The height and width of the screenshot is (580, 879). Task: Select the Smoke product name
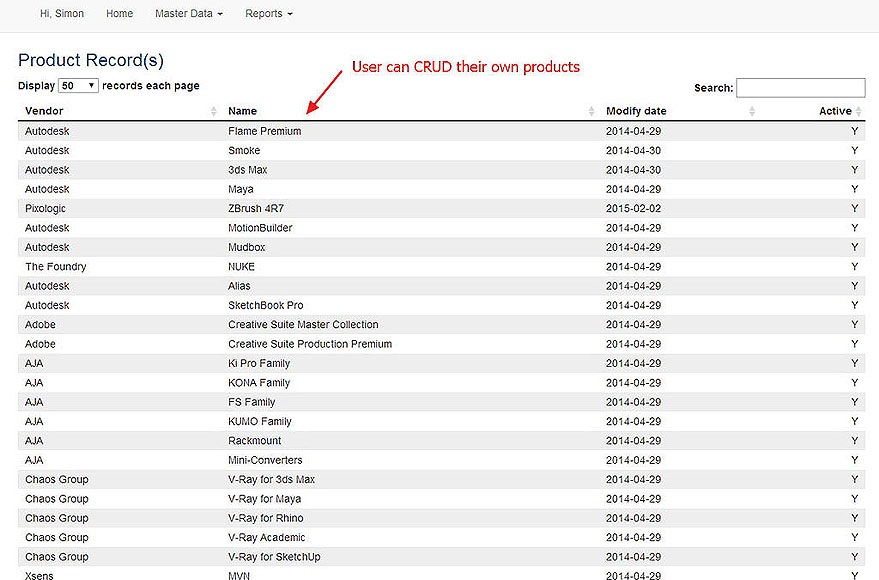coord(244,150)
